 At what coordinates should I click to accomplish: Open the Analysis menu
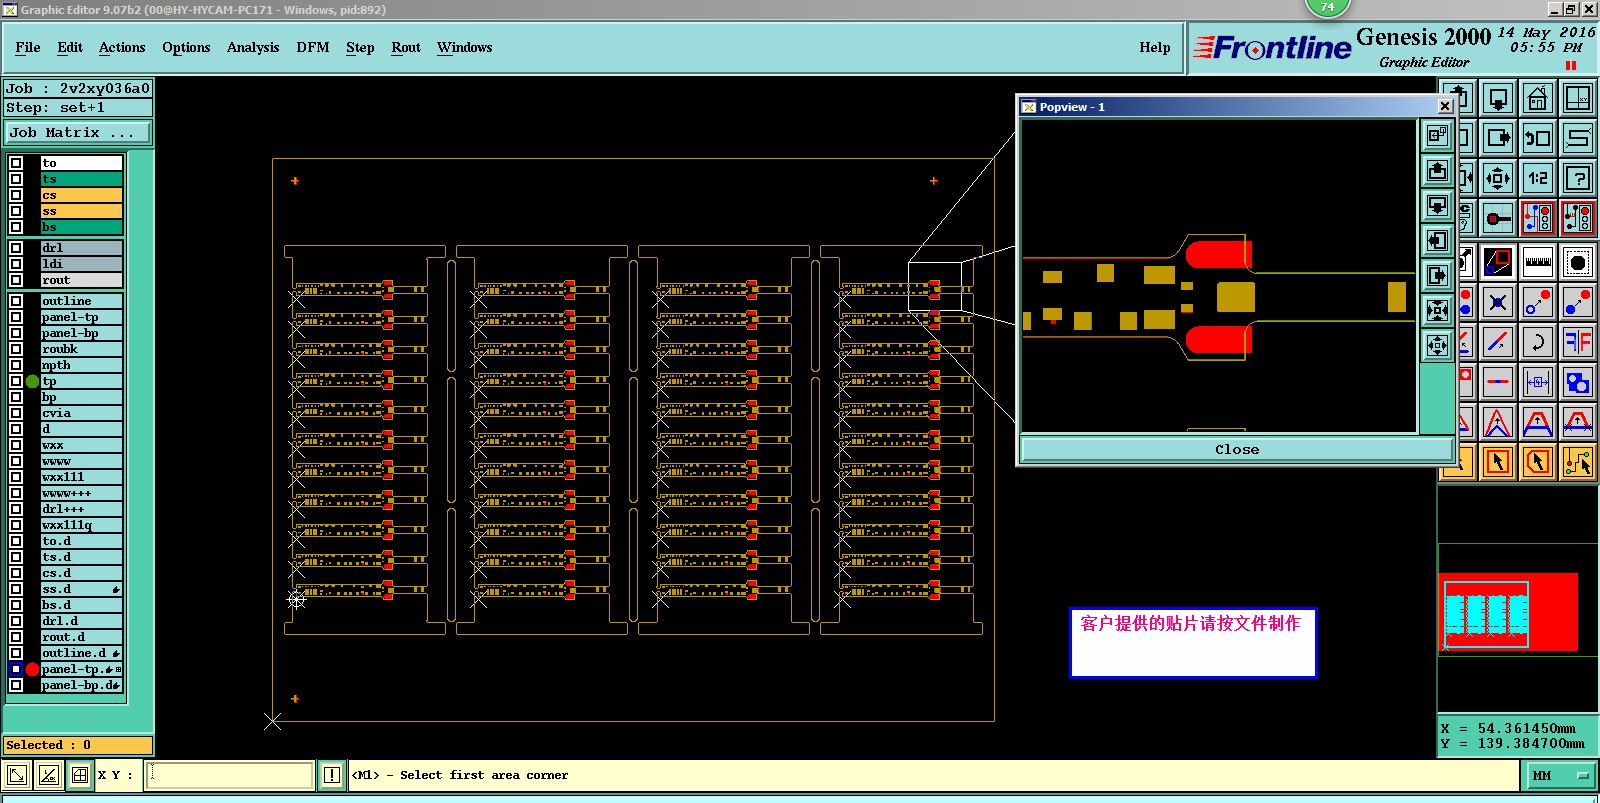[x=252, y=47]
